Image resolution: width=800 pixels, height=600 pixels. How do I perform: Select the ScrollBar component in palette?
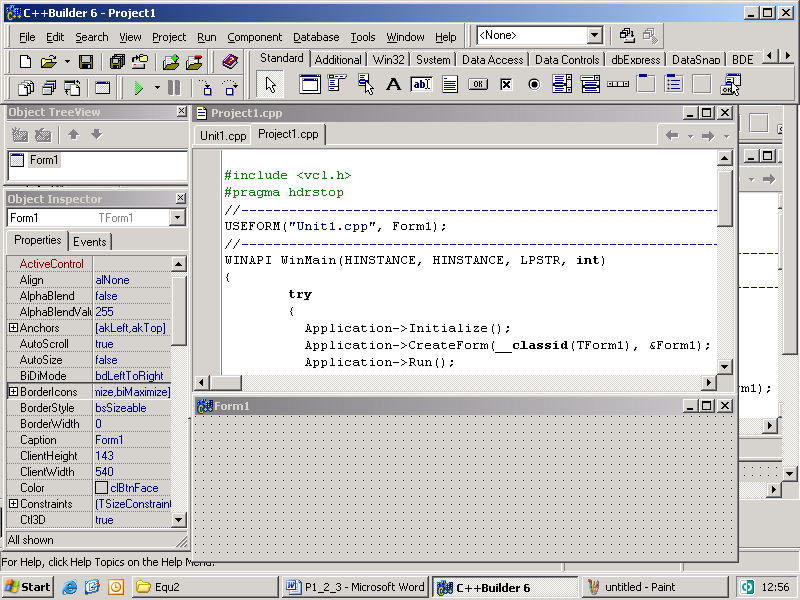(618, 84)
